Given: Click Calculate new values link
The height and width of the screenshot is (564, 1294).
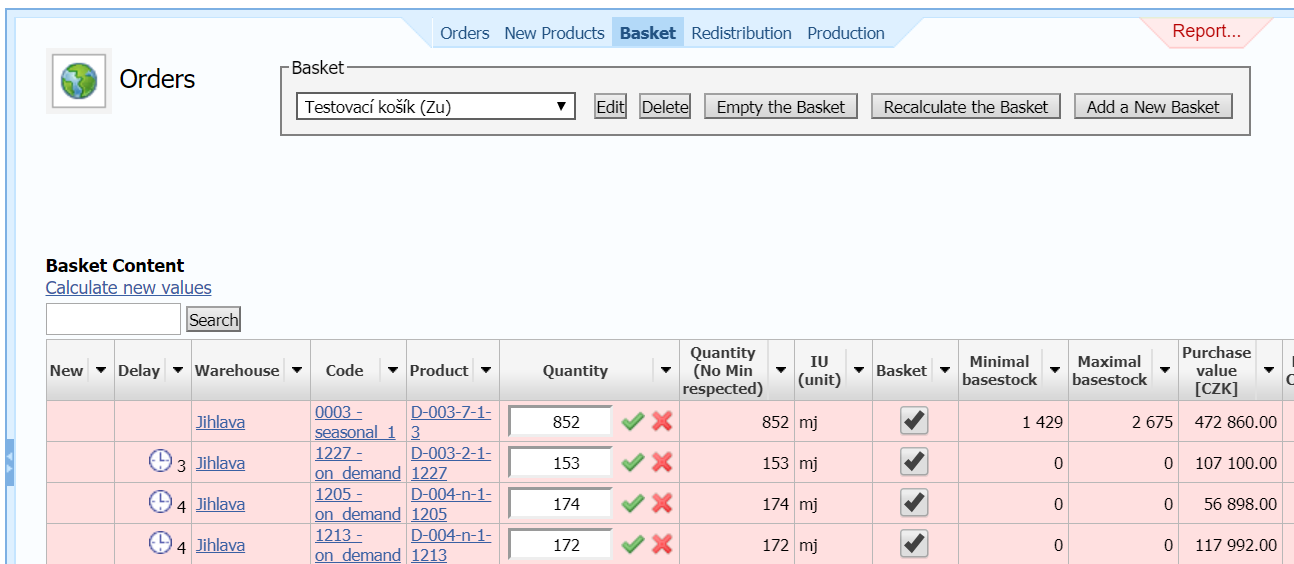Looking at the screenshot, I should click(x=128, y=288).
